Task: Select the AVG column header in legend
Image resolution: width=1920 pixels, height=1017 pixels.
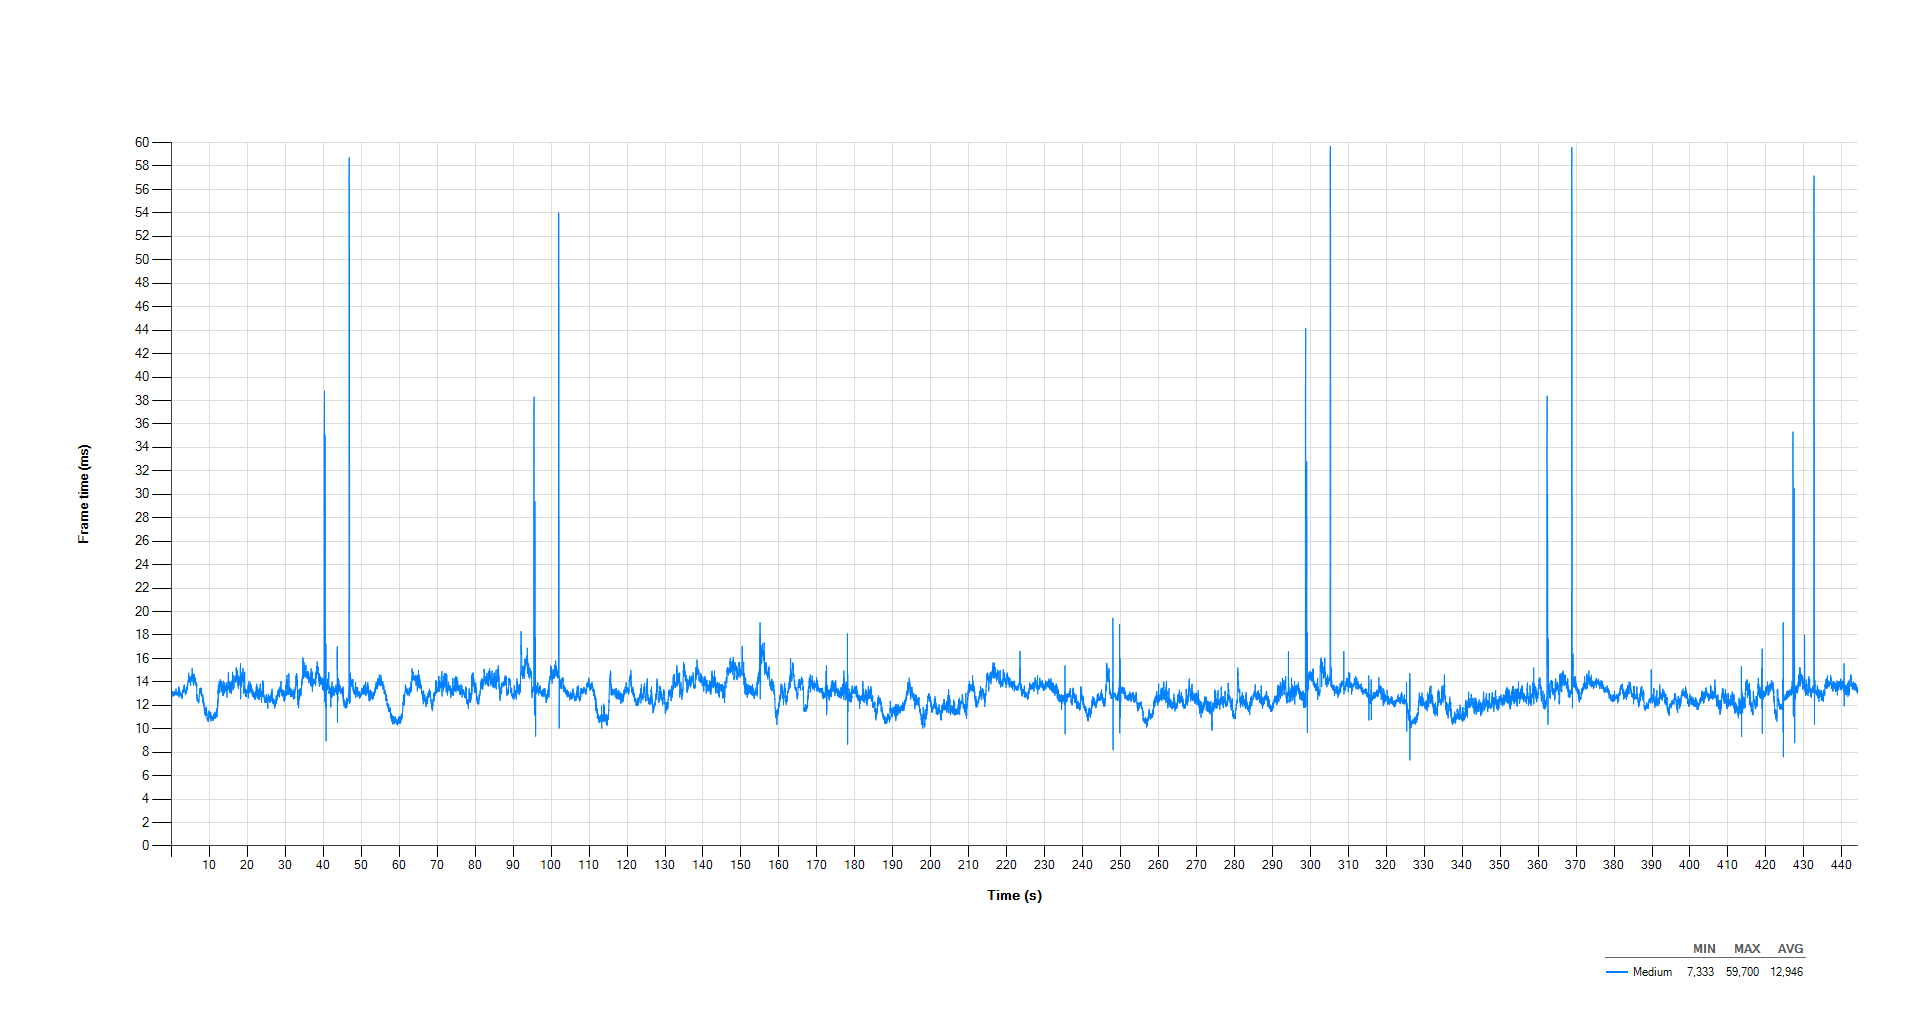Action: (x=1790, y=949)
